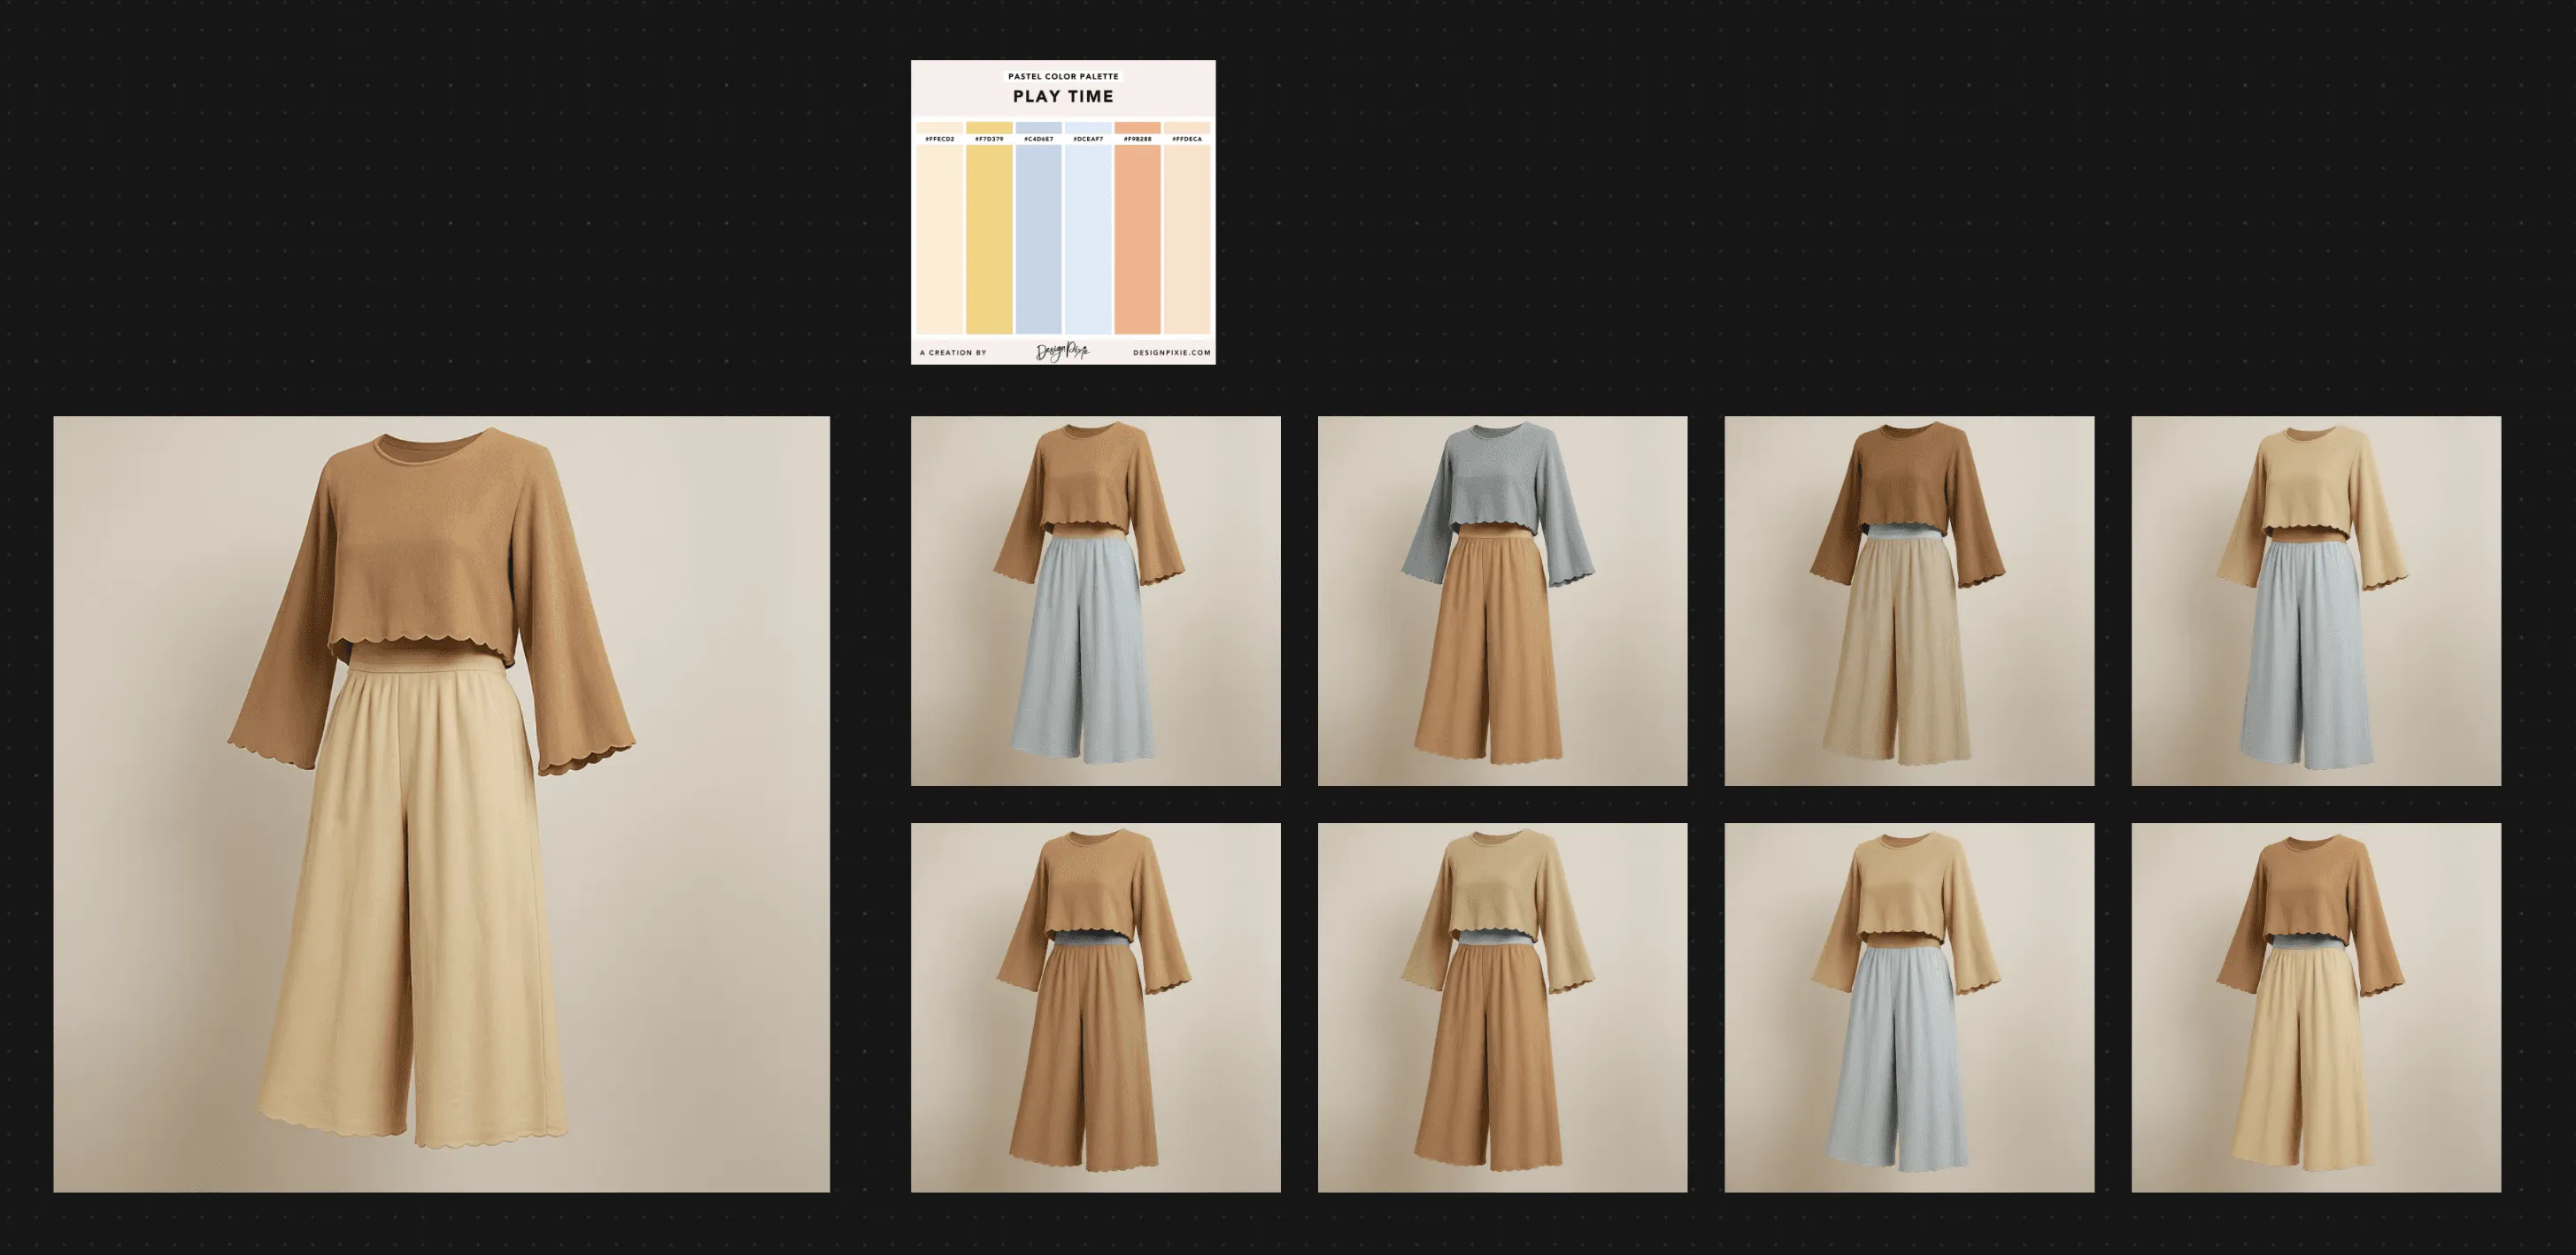Click the PLAY TIME palette title
The image size is (2576, 1255).
point(1063,97)
